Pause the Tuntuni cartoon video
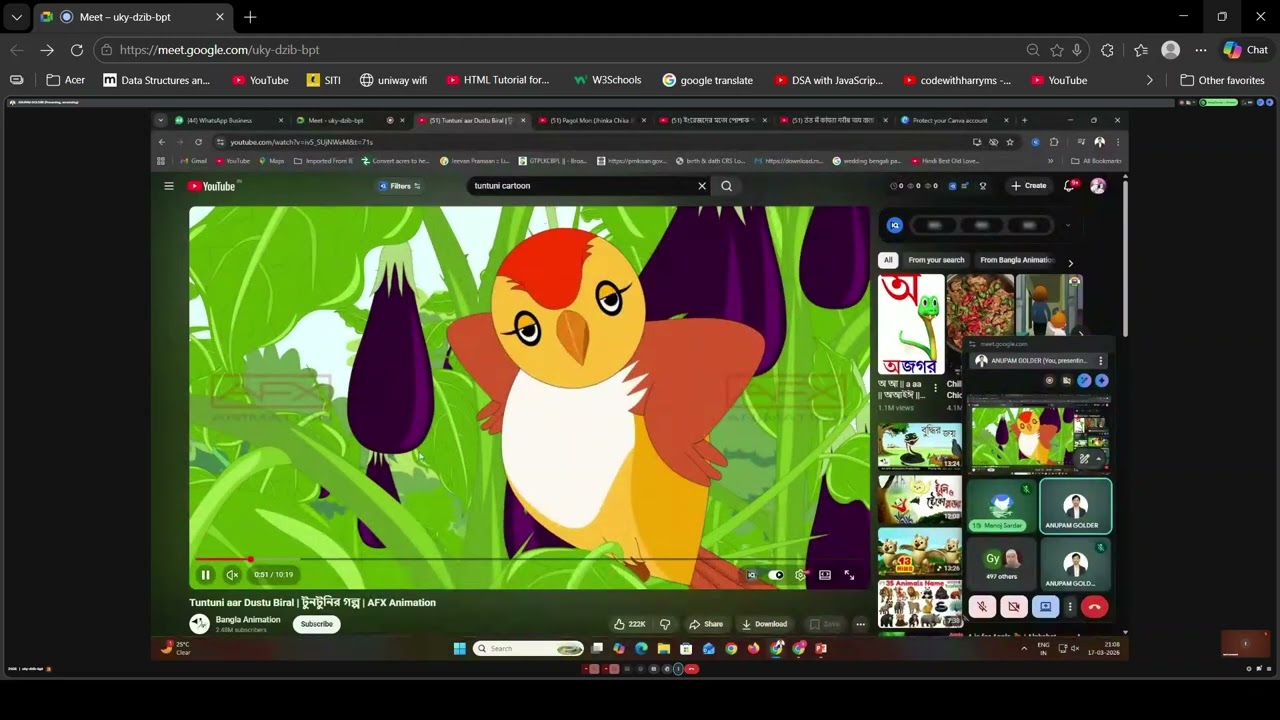 point(205,575)
